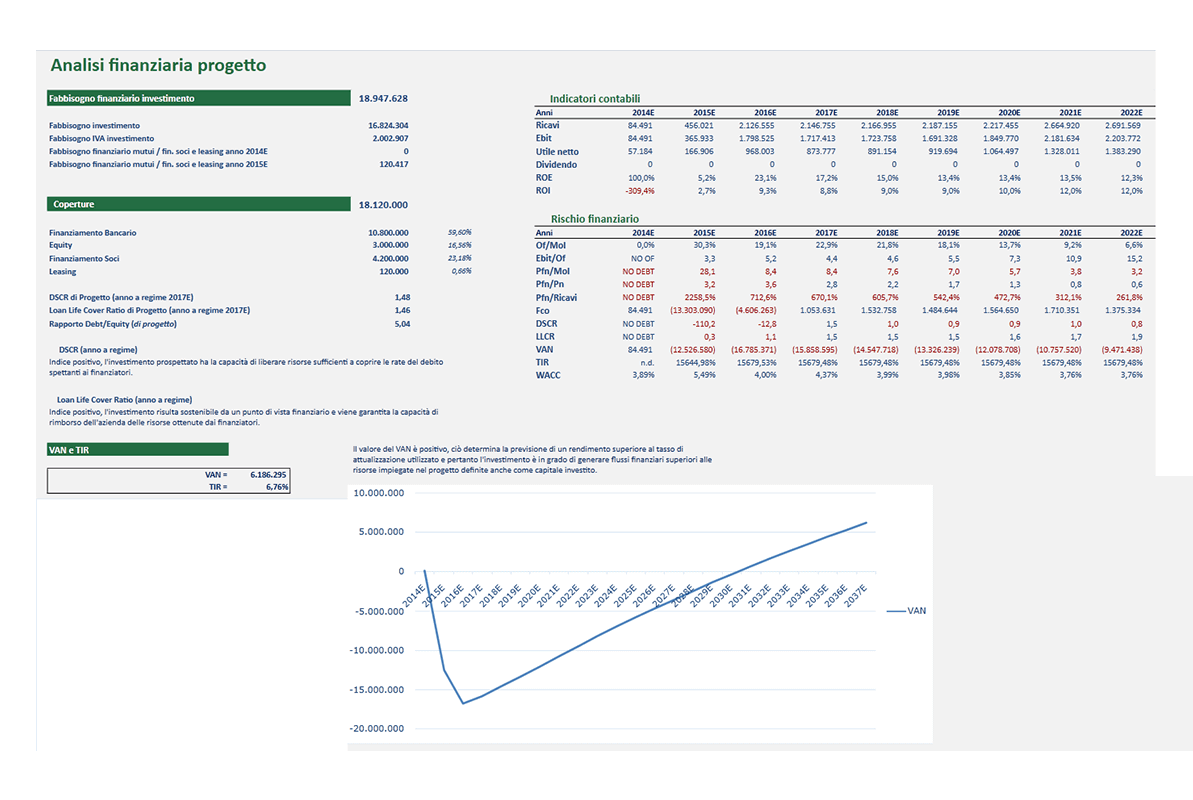Select the DSCR di Progetto value 1,48
This screenshot has width=1193, height=800.
coord(402,298)
